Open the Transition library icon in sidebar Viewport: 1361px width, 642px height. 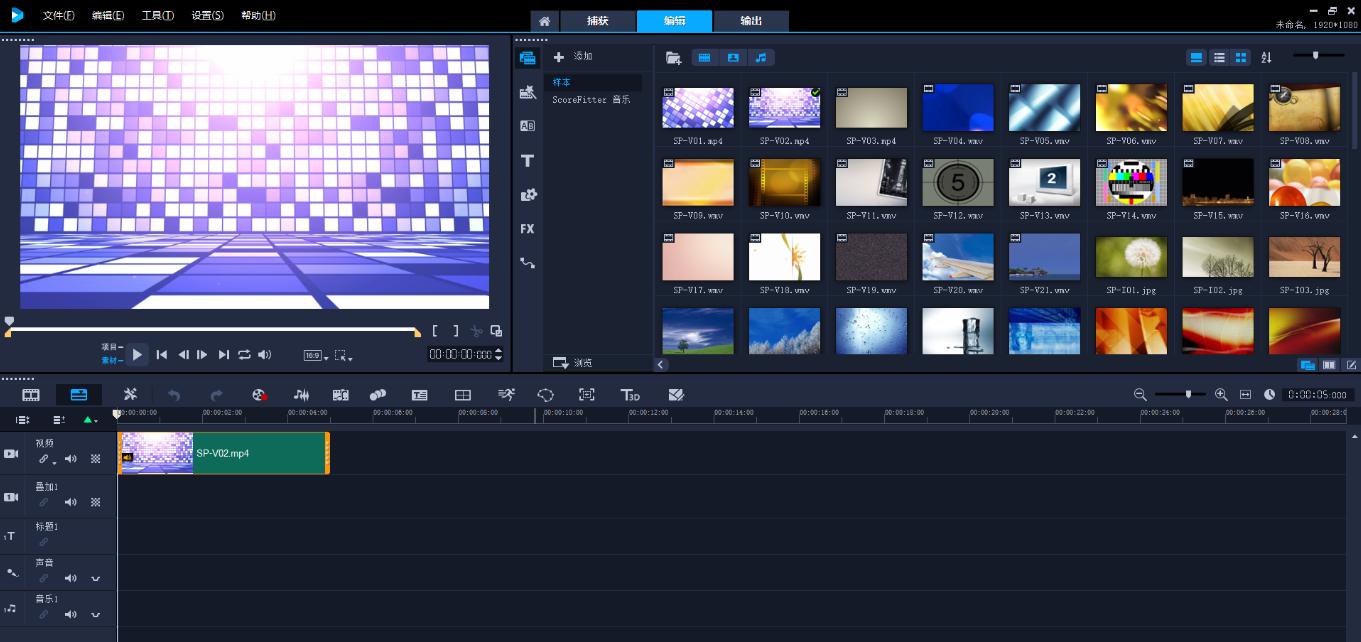point(527,126)
